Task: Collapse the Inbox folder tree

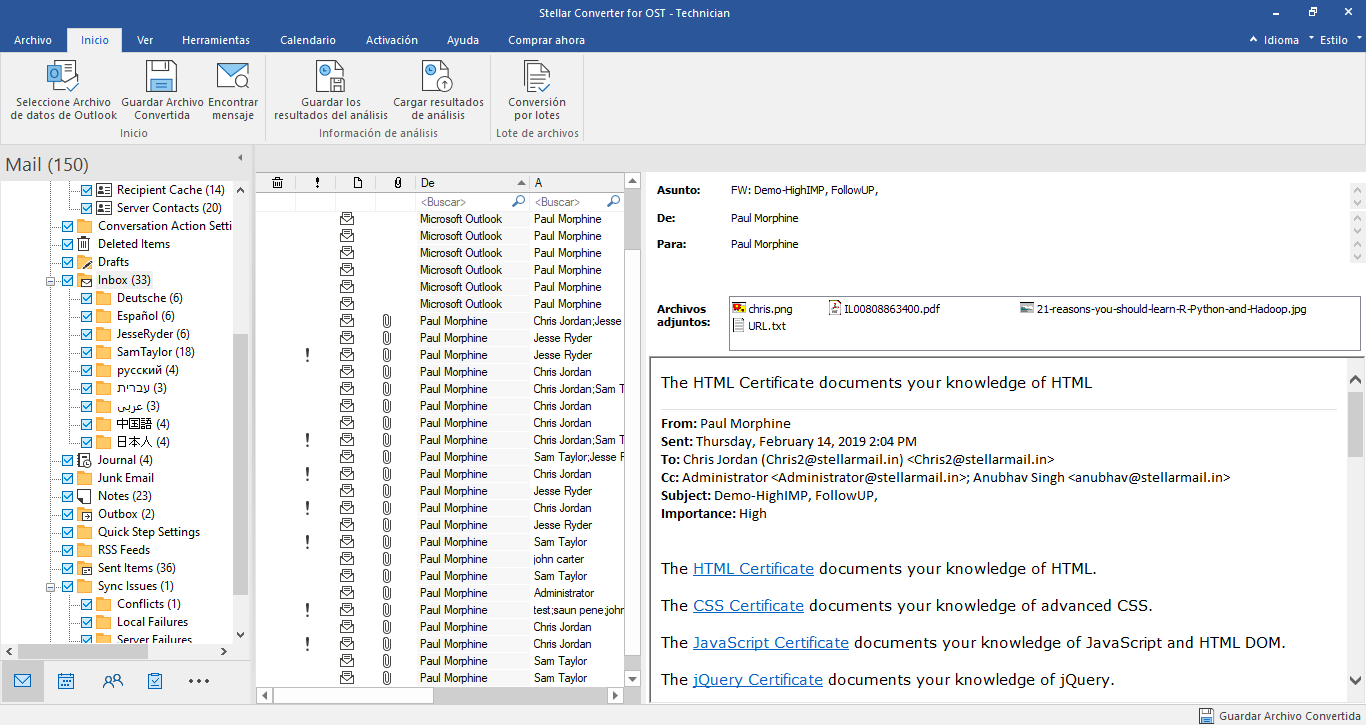Action: [49, 281]
